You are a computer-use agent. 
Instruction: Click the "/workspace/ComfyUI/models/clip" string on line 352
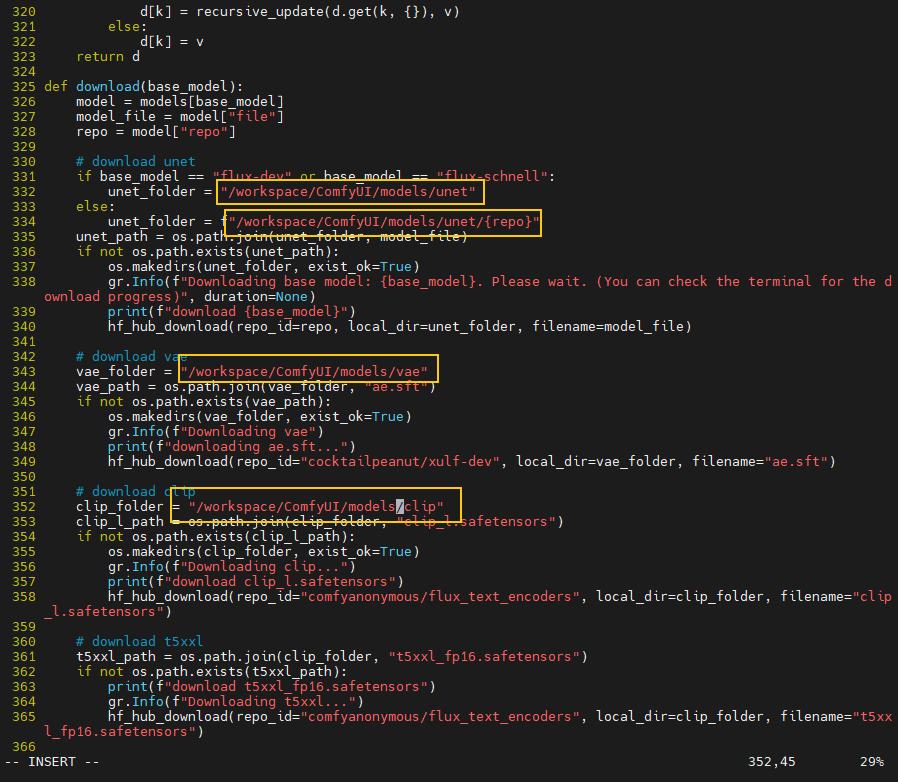(x=316, y=506)
